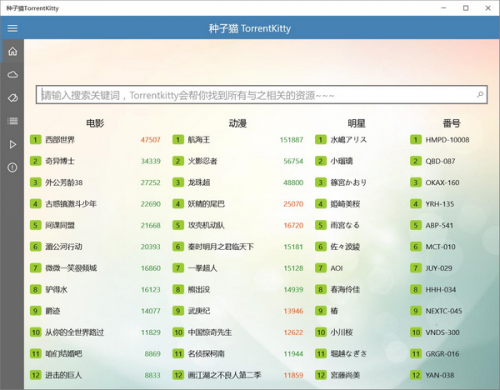The width and height of the screenshot is (500, 390).
Task: Choose movie entry 进击的巨人
Action: [x=63, y=375]
